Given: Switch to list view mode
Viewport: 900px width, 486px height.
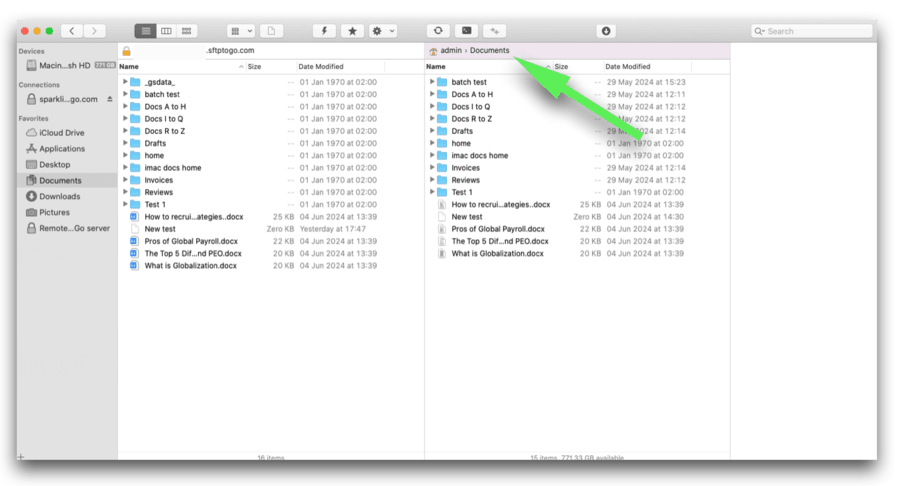Looking at the screenshot, I should pyautogui.click(x=146, y=31).
